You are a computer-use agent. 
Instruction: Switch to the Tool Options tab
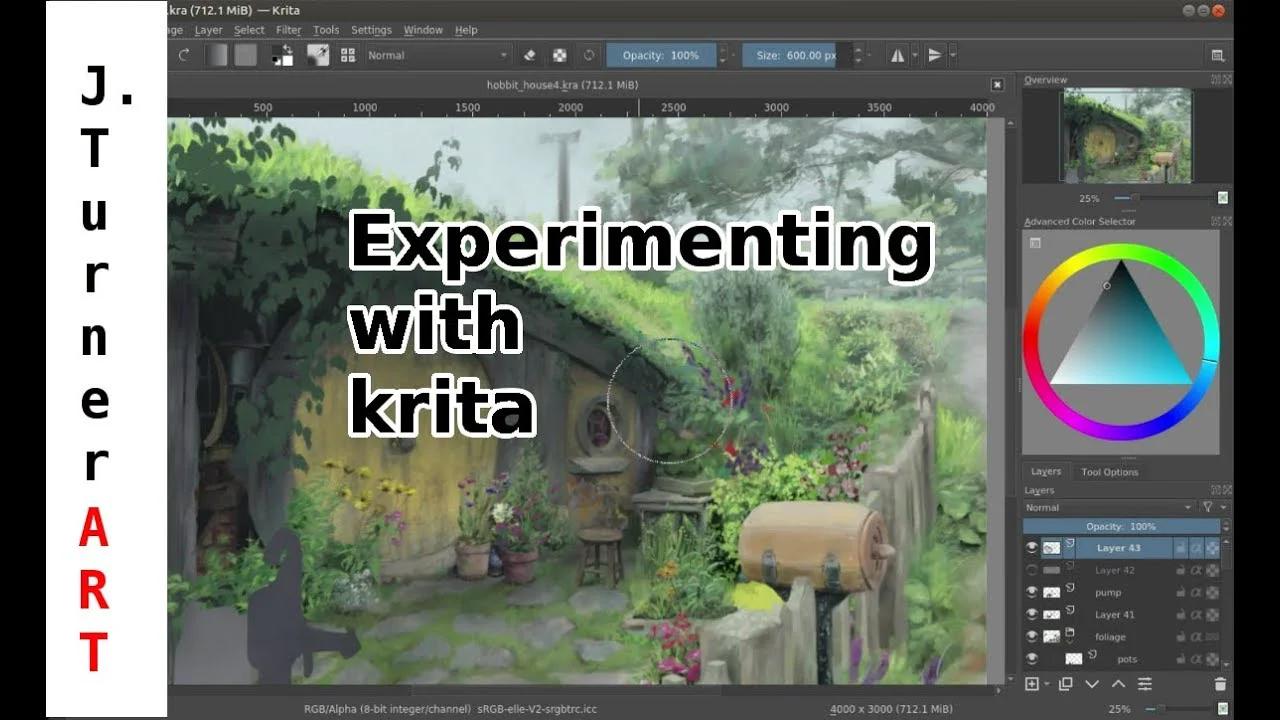click(1110, 471)
